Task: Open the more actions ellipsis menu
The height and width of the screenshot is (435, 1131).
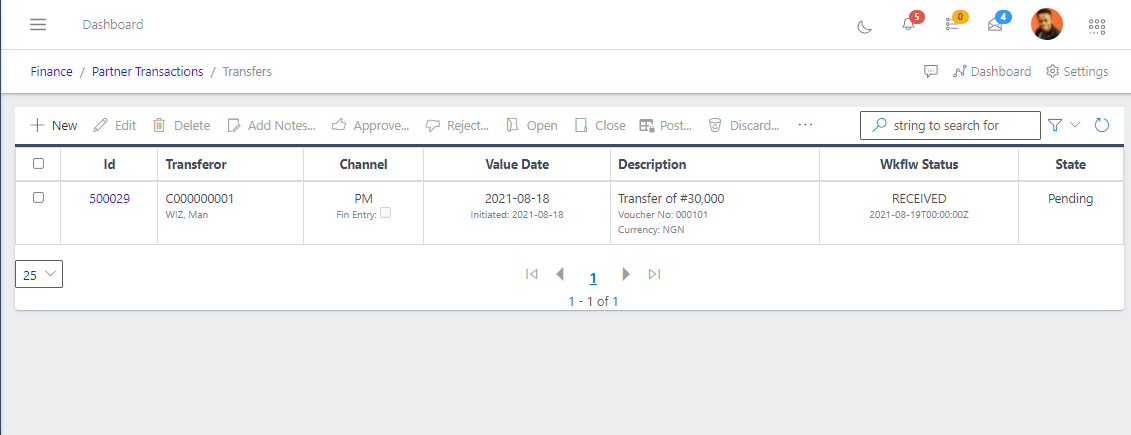Action: coord(806,125)
